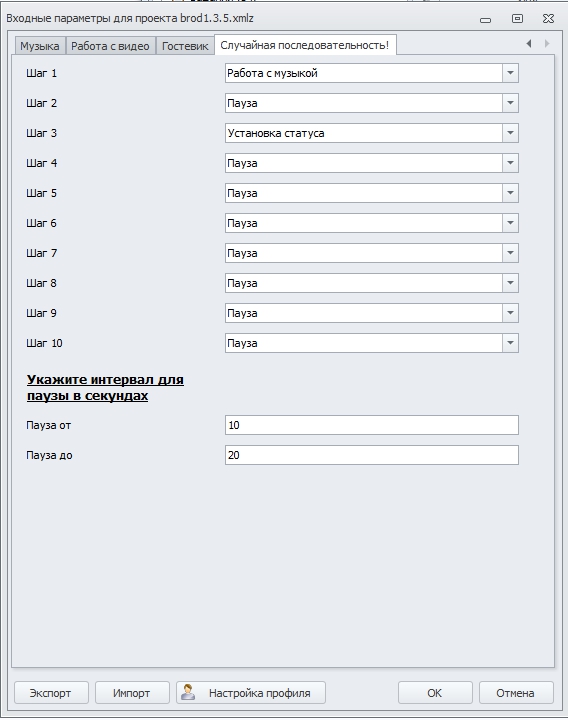Minimize the input parameters window
Image resolution: width=568 pixels, height=720 pixels.
pyautogui.click(x=485, y=20)
